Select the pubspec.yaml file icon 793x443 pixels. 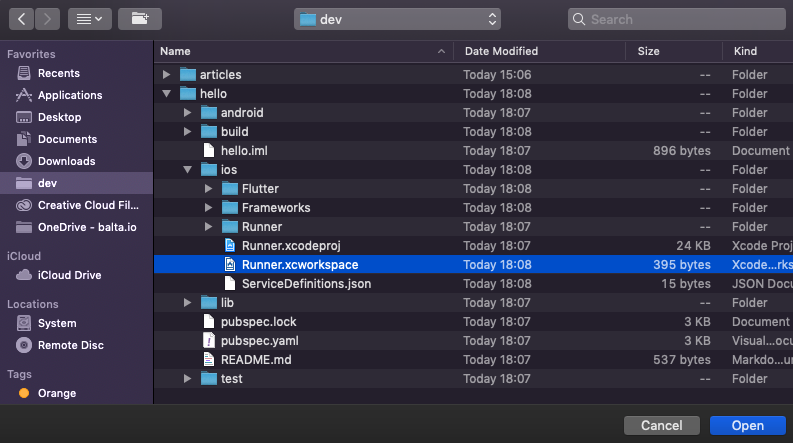[x=208, y=341]
